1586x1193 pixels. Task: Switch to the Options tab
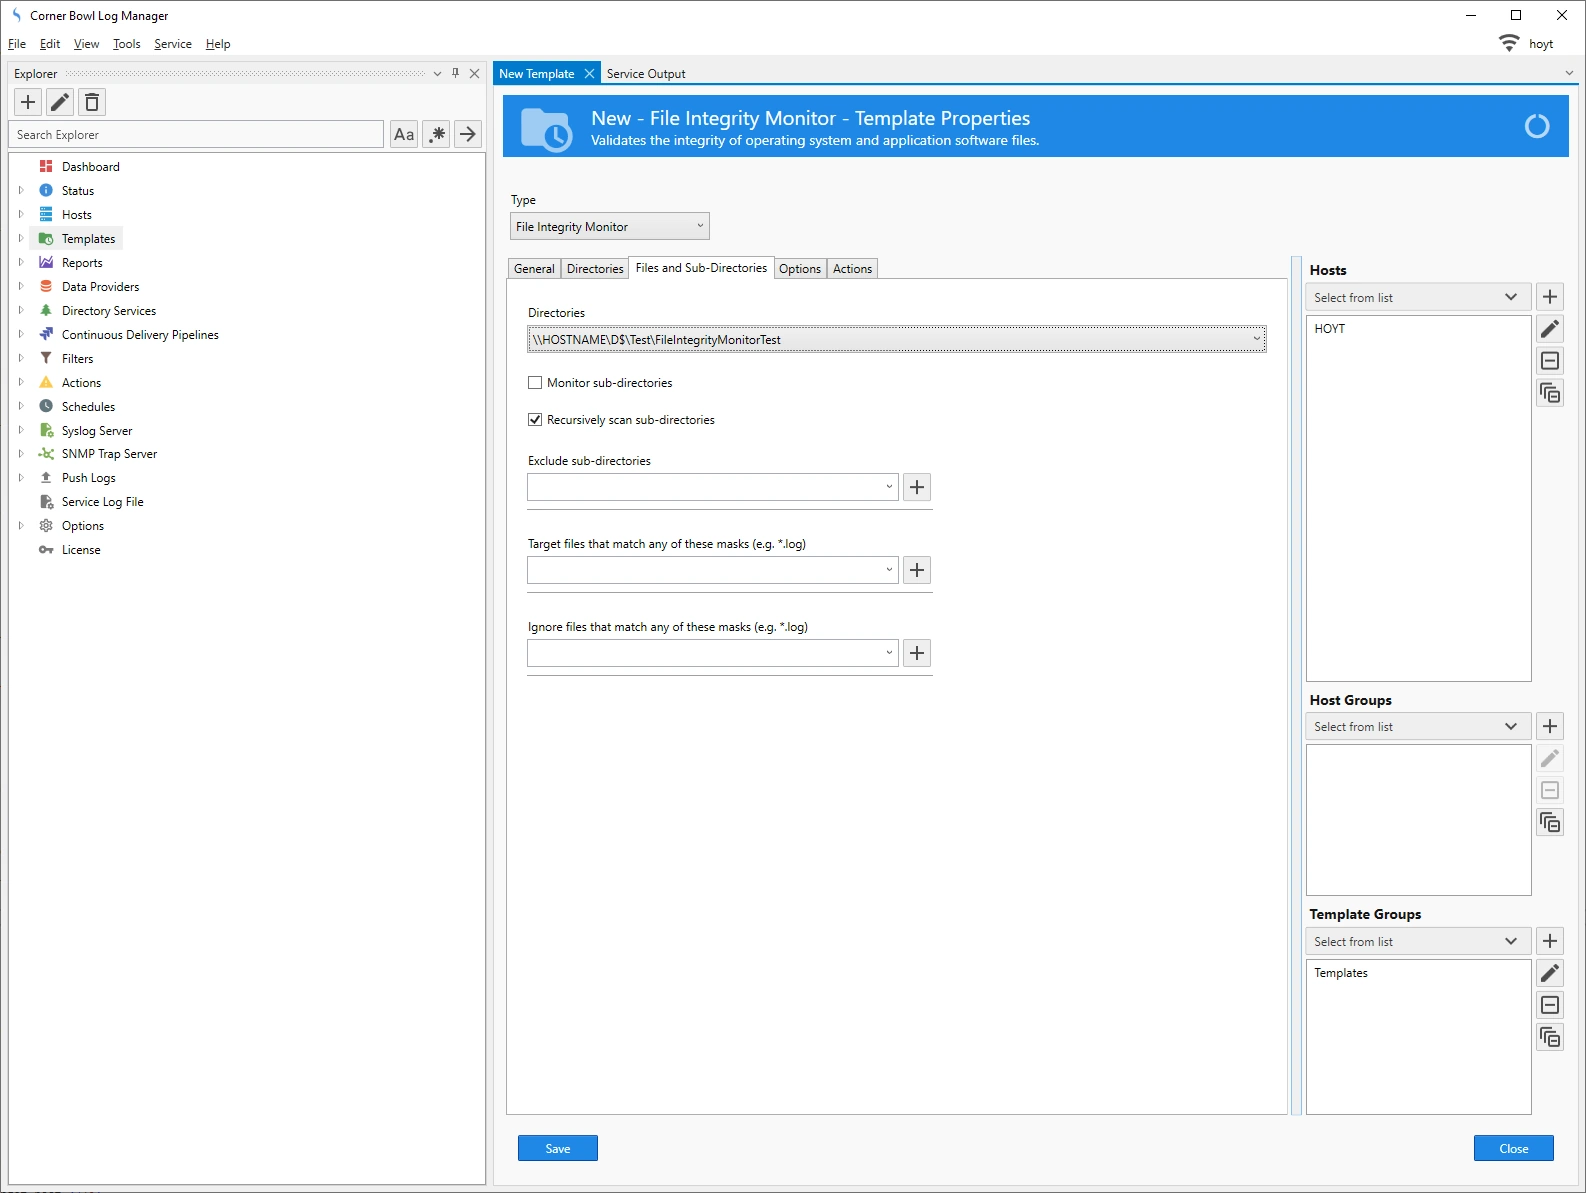coord(799,269)
